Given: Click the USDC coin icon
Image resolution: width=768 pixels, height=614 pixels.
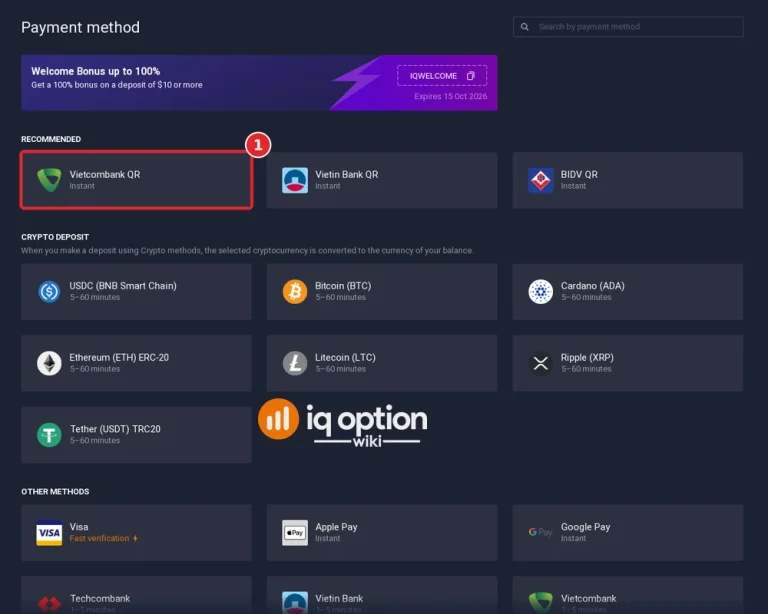Looking at the screenshot, I should pyautogui.click(x=49, y=291).
